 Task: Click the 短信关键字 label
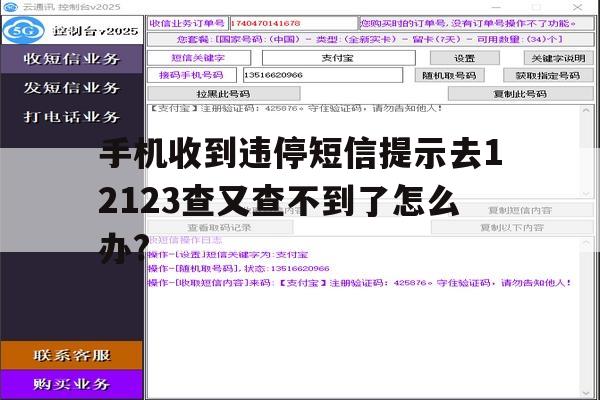point(199,58)
